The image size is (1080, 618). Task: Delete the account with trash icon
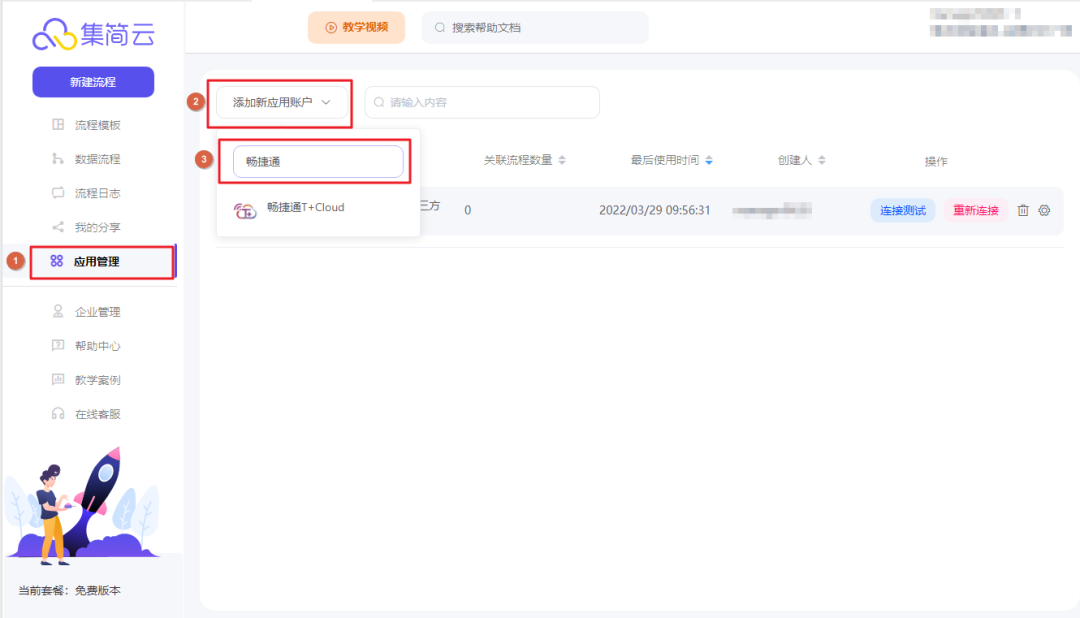tap(1023, 210)
